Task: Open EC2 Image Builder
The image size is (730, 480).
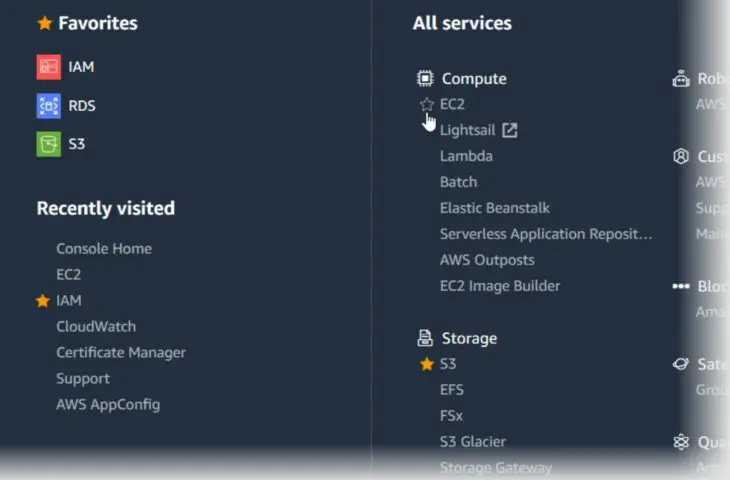Action: [500, 286]
